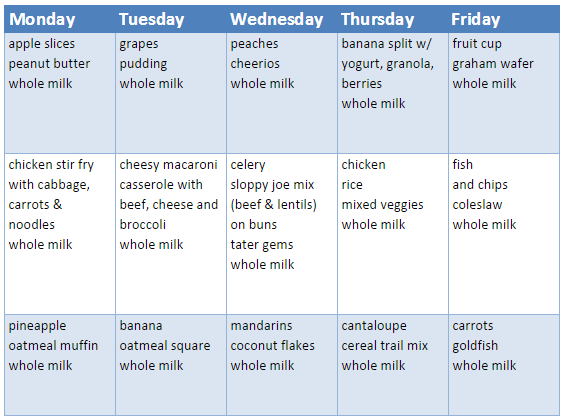566x420 pixels.
Task: Click the fish and chips cell
Action: (x=504, y=234)
